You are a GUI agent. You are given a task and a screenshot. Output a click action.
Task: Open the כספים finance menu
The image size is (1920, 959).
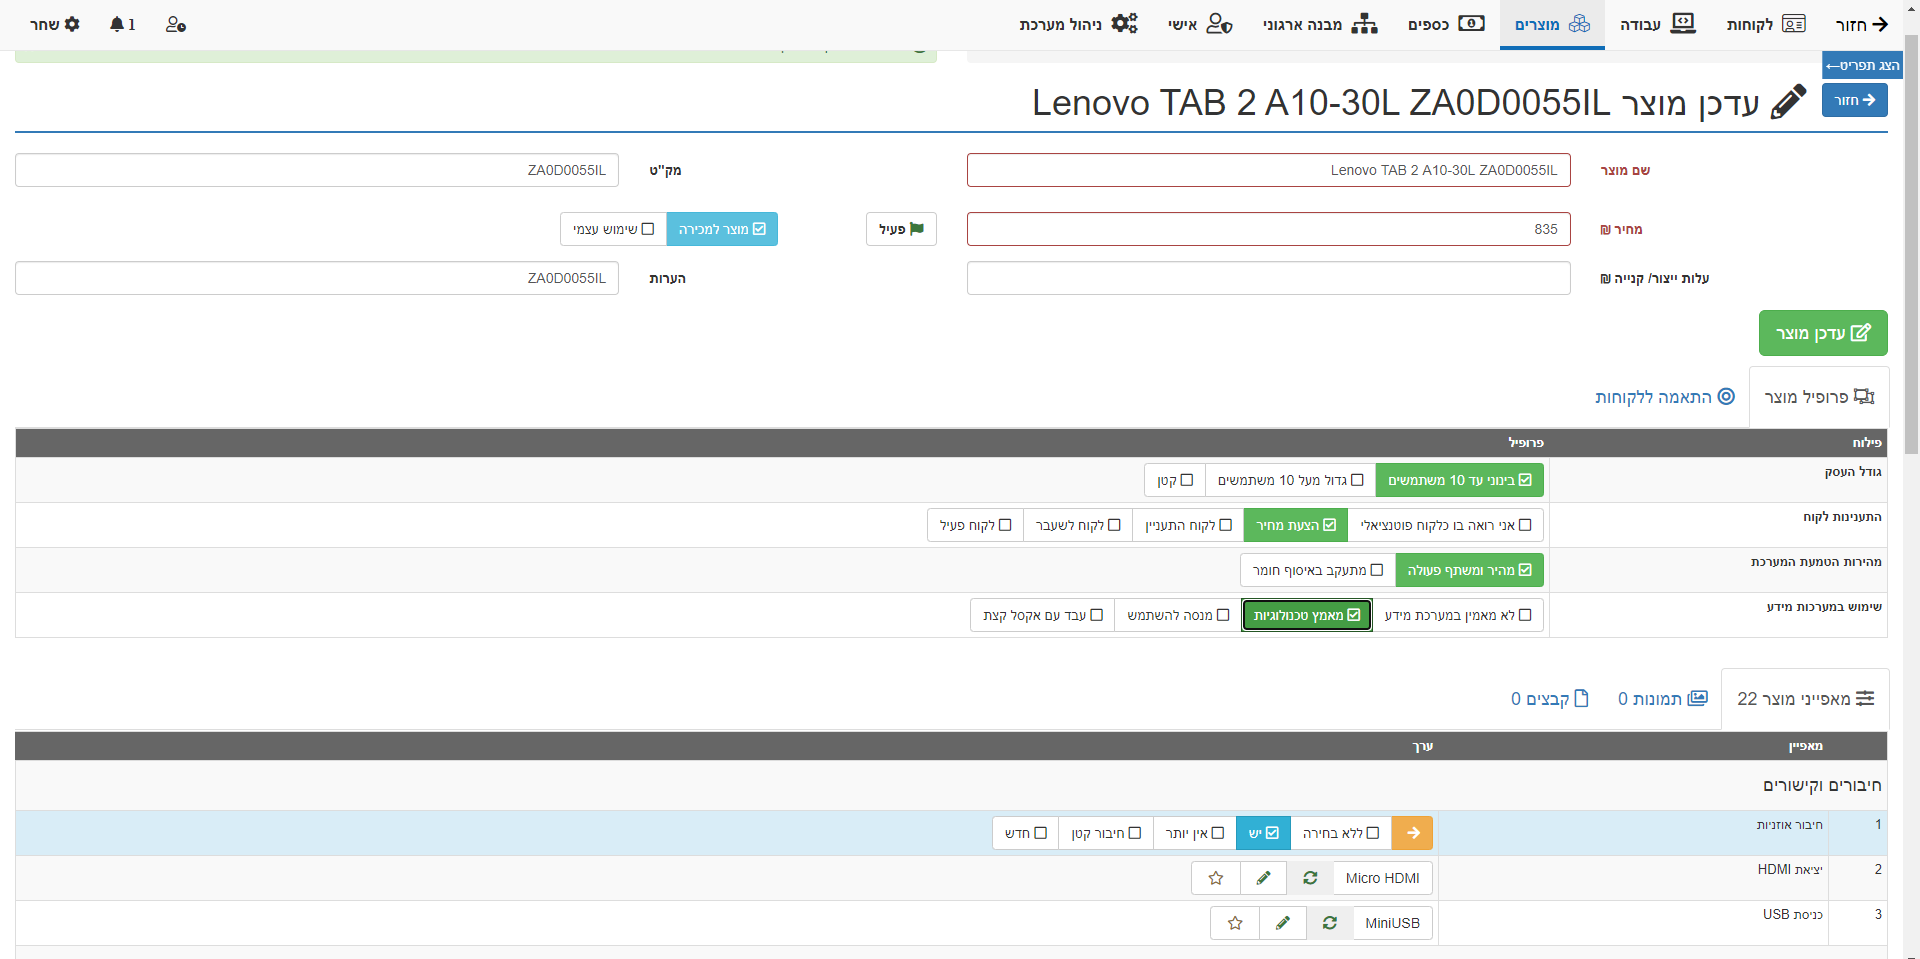coord(1446,24)
